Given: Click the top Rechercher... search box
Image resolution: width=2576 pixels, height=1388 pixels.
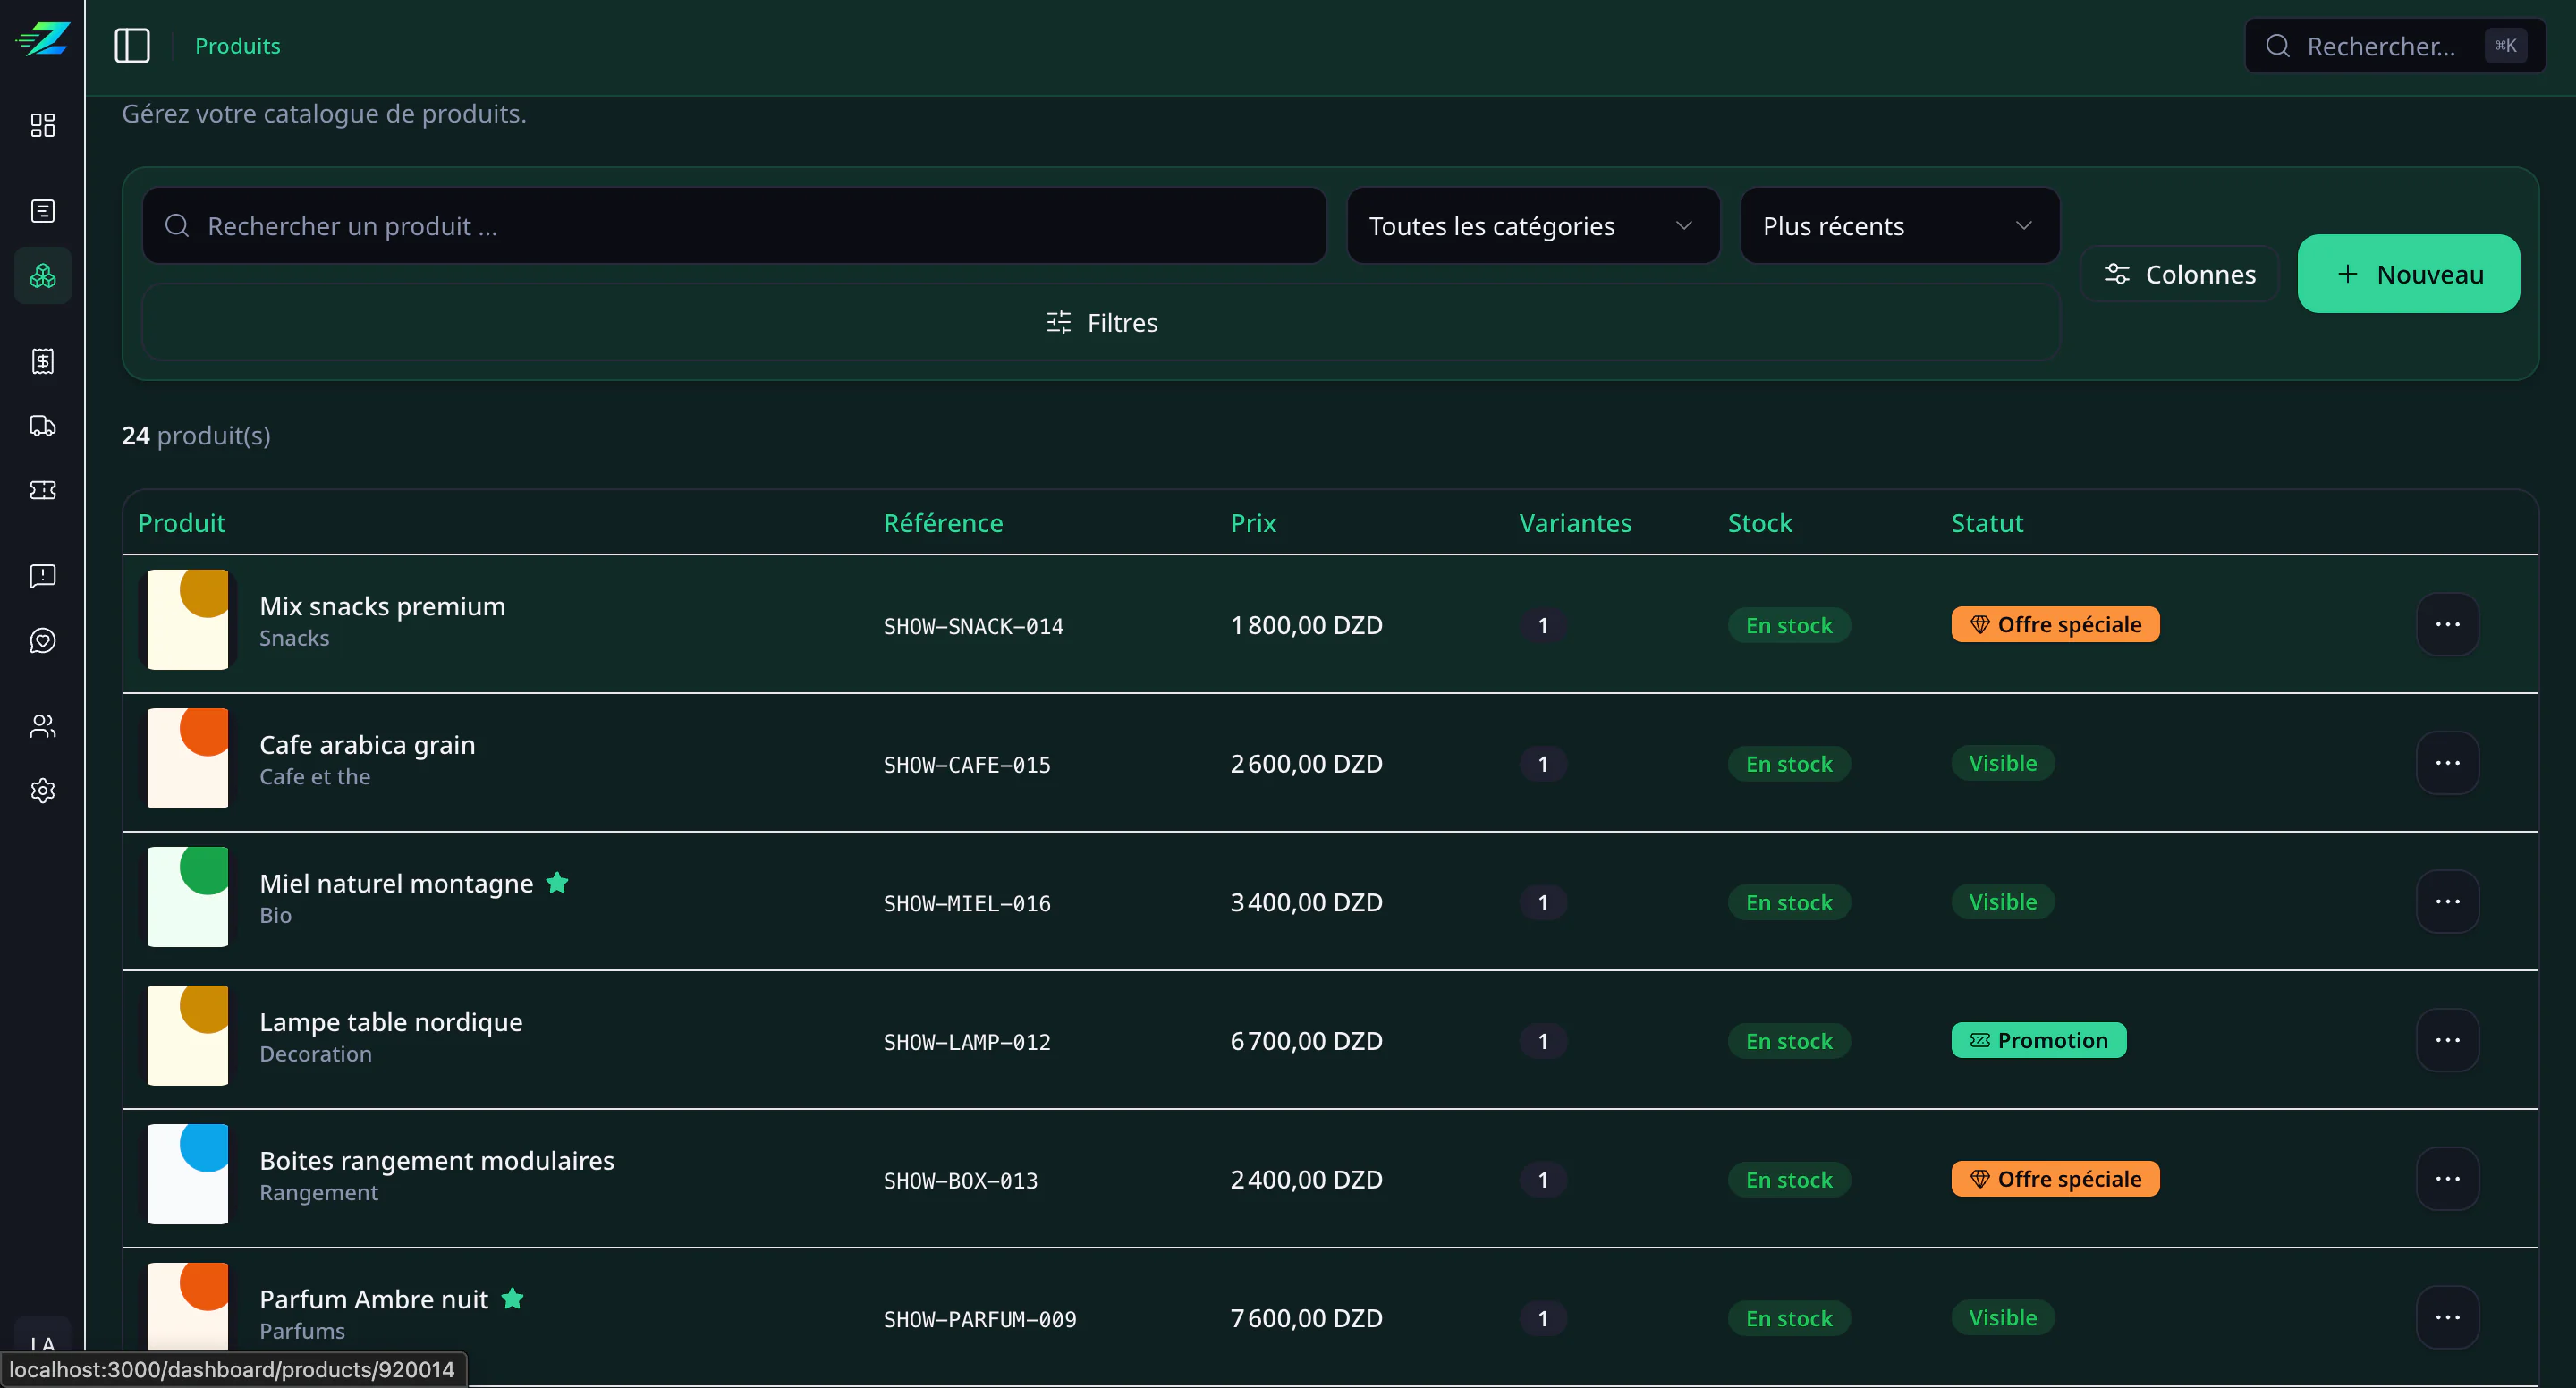Looking at the screenshot, I should [x=2394, y=46].
